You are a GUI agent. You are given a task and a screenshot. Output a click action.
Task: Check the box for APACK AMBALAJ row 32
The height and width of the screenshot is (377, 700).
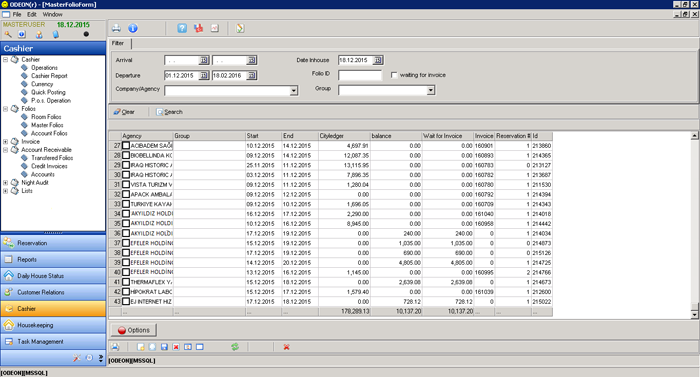[126, 194]
